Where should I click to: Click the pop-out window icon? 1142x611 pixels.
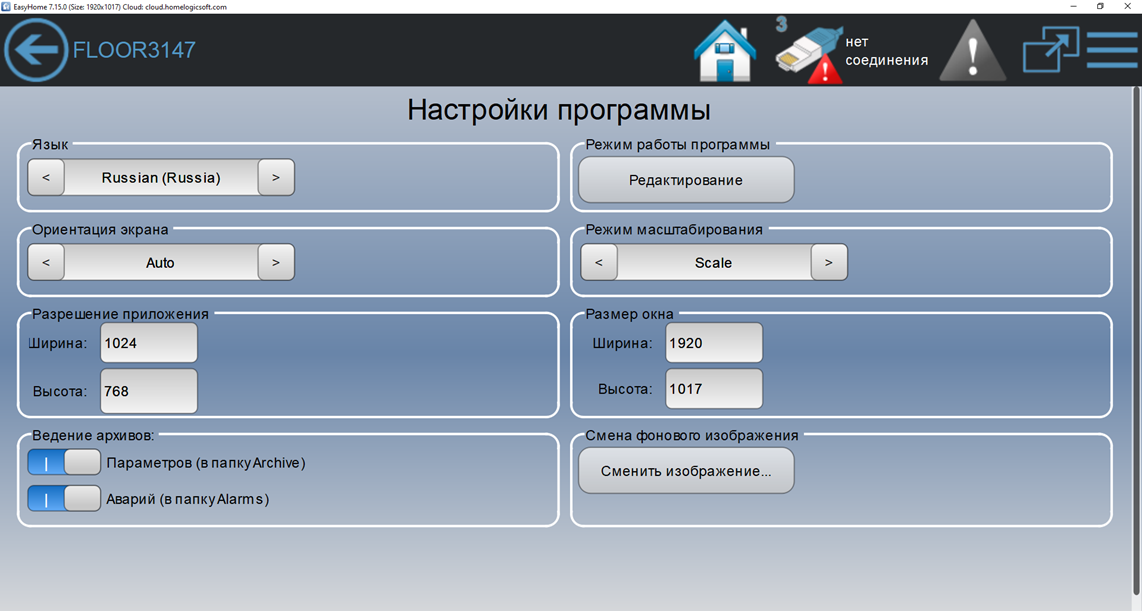click(x=1050, y=50)
